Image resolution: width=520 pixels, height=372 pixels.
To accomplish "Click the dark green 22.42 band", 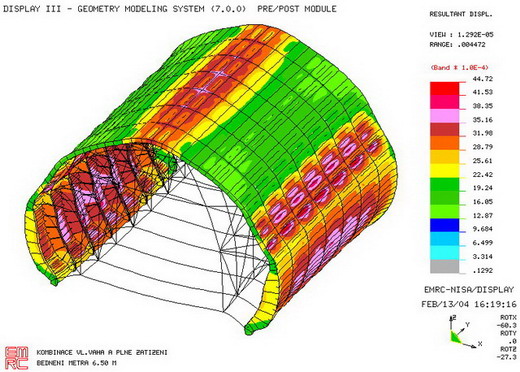I will point(444,184).
